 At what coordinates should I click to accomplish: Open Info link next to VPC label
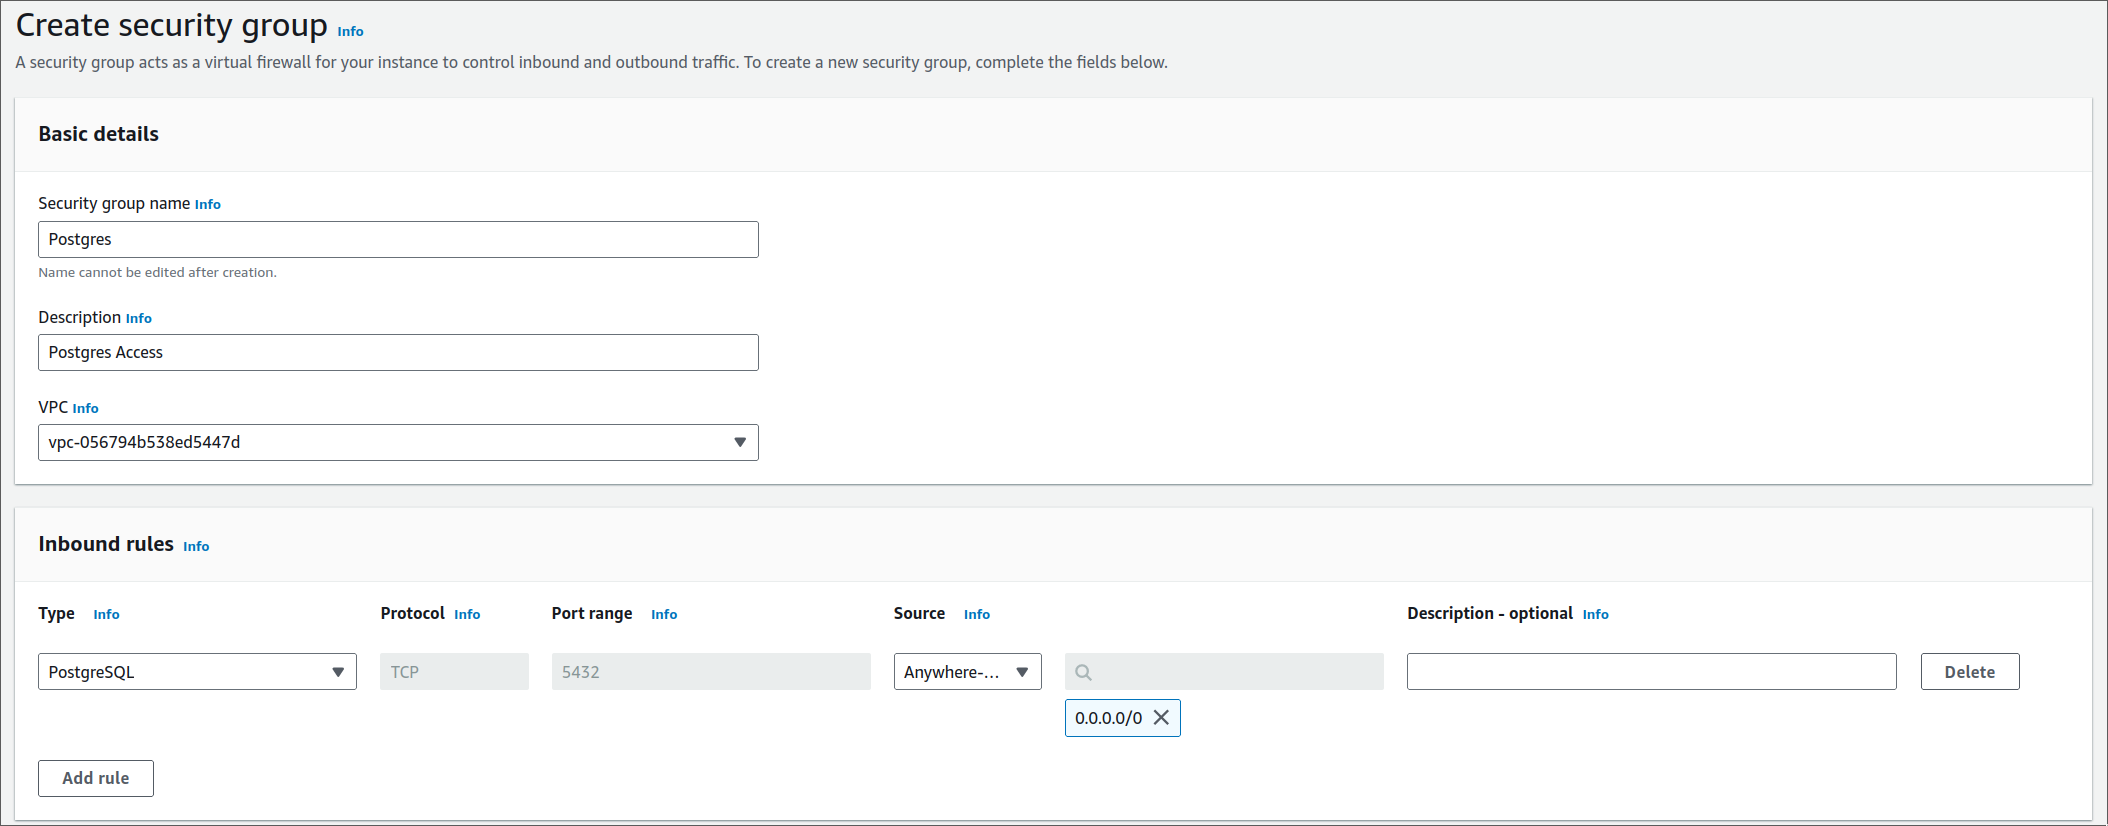(86, 408)
